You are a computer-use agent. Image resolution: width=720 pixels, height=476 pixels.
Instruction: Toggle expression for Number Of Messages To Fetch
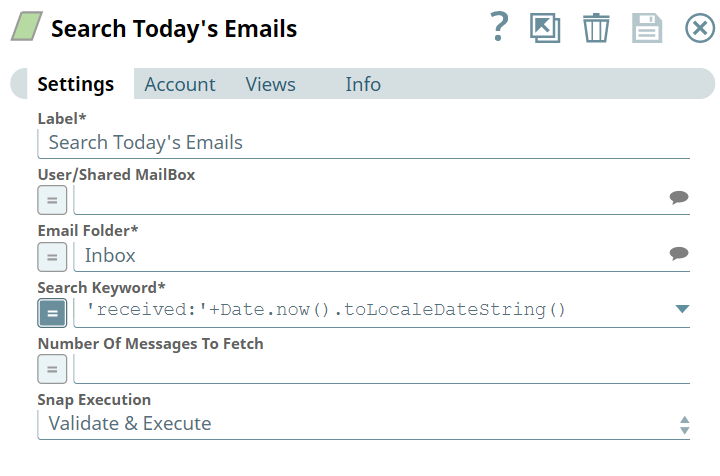click(x=52, y=369)
